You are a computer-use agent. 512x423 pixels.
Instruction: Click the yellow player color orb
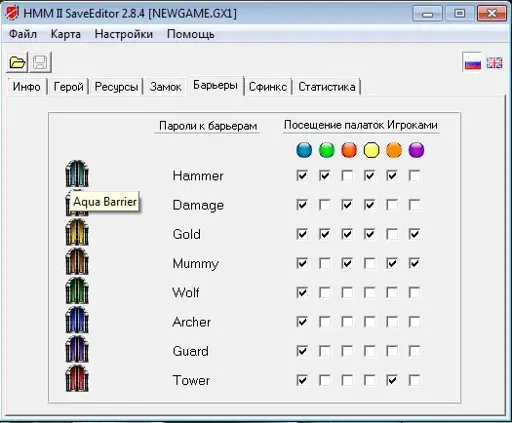click(371, 150)
